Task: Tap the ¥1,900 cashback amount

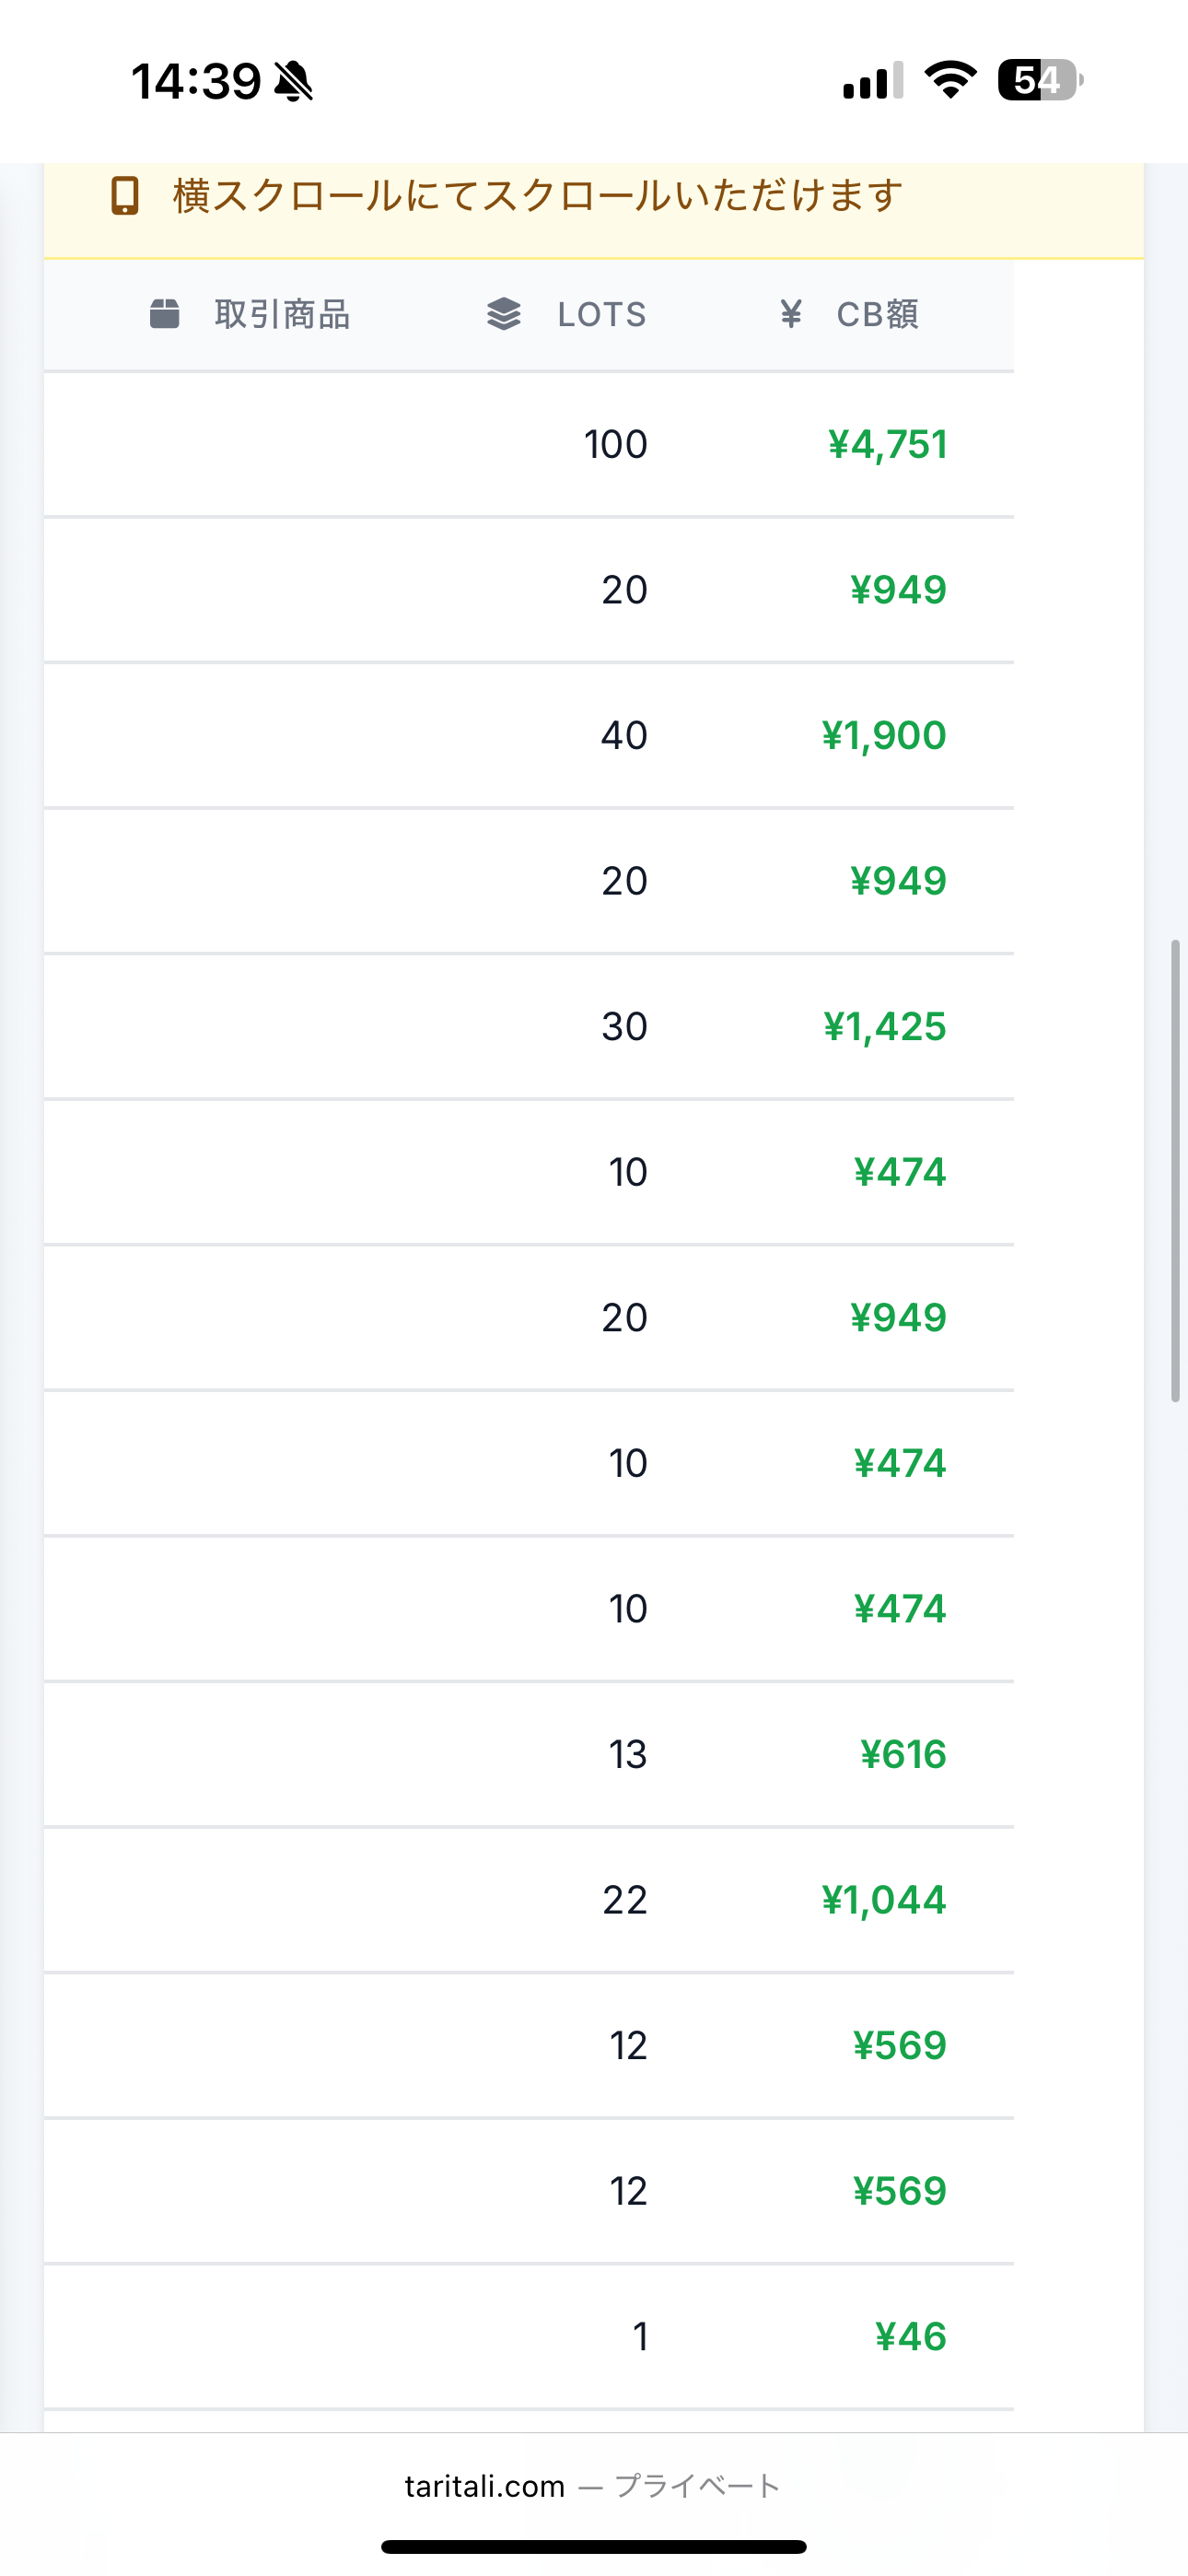Action: tap(884, 735)
